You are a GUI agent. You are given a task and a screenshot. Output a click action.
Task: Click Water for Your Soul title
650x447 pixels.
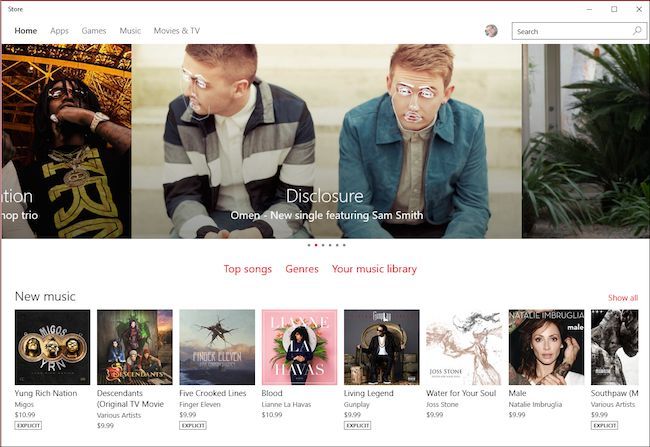(461, 393)
